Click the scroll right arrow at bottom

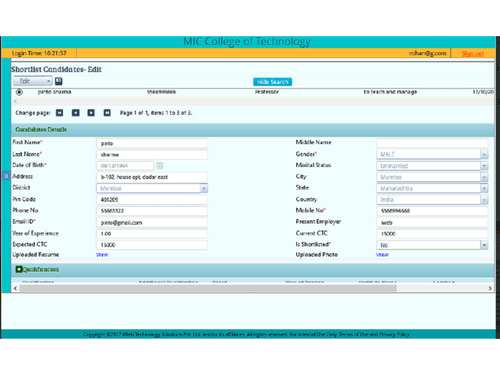[490, 288]
